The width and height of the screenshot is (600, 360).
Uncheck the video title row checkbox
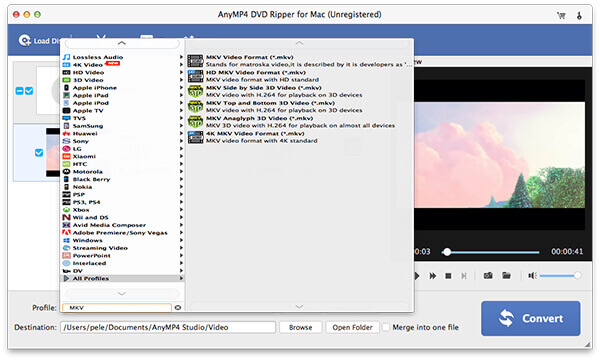(x=39, y=153)
